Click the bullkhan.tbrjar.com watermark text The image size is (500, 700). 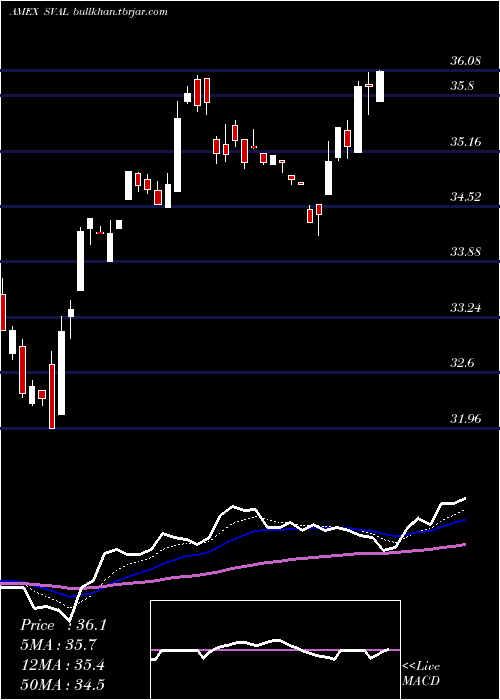coord(120,12)
